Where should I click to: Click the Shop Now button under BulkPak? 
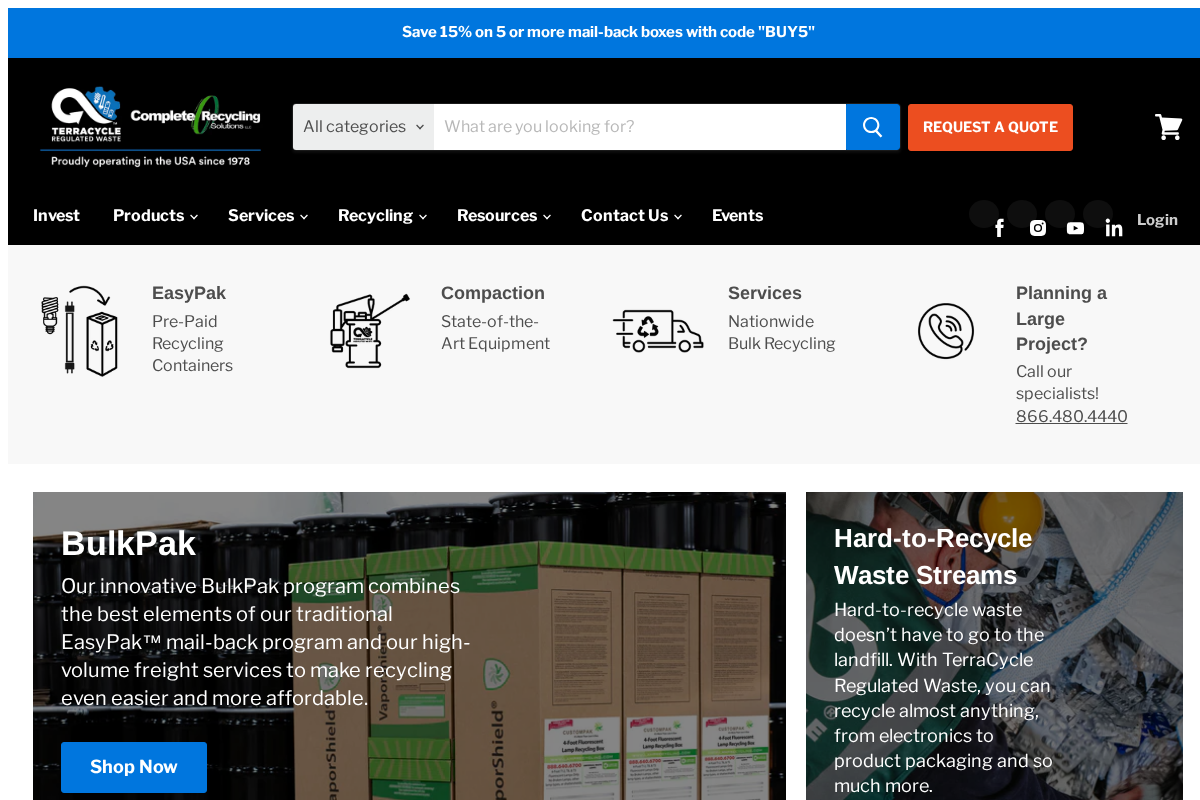click(134, 767)
